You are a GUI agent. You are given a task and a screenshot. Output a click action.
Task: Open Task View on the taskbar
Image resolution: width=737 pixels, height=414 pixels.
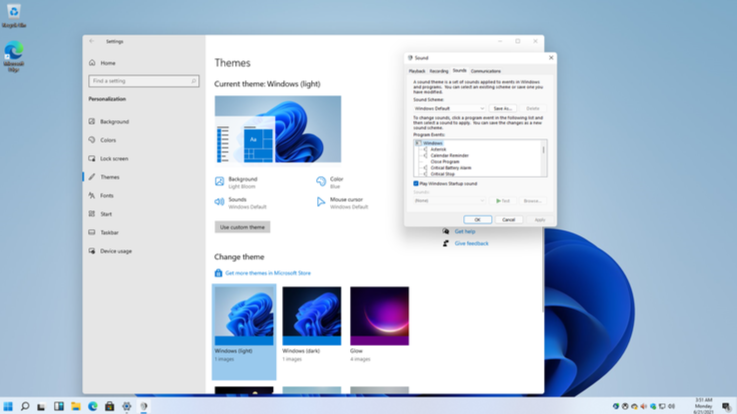click(x=41, y=406)
